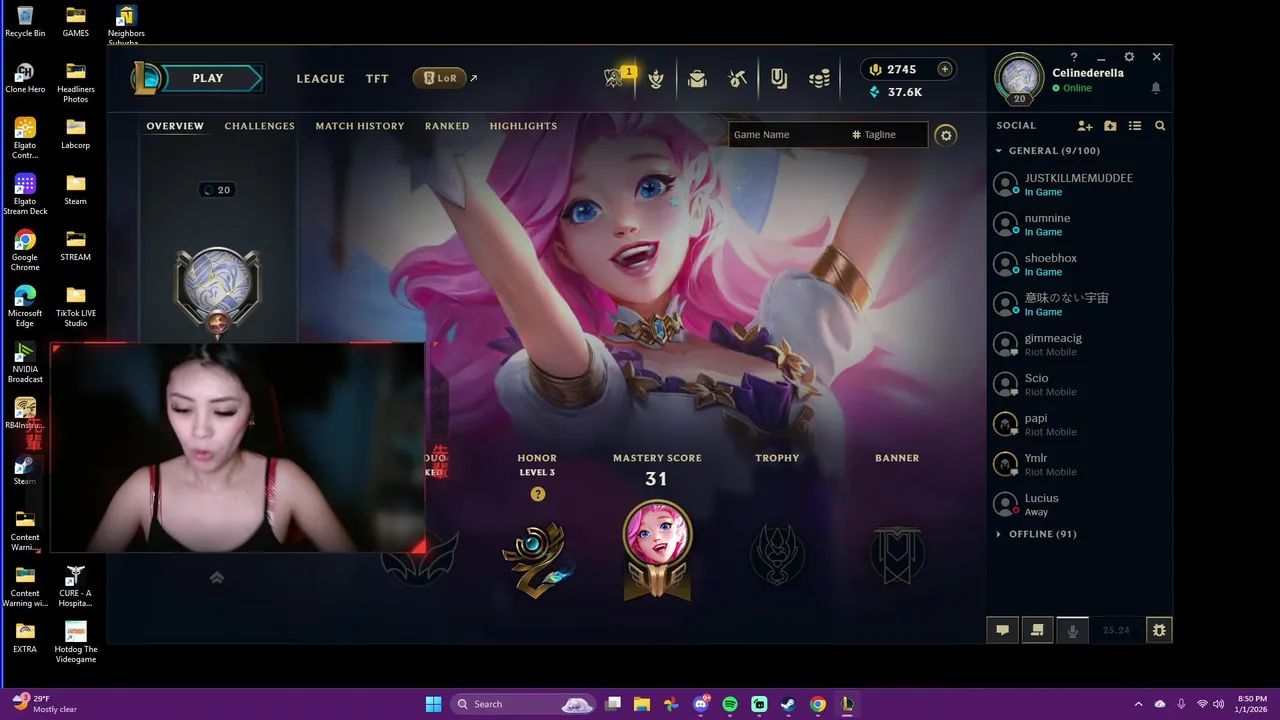The image size is (1280, 720).
Task: Open the Ranked tab
Action: [447, 126]
